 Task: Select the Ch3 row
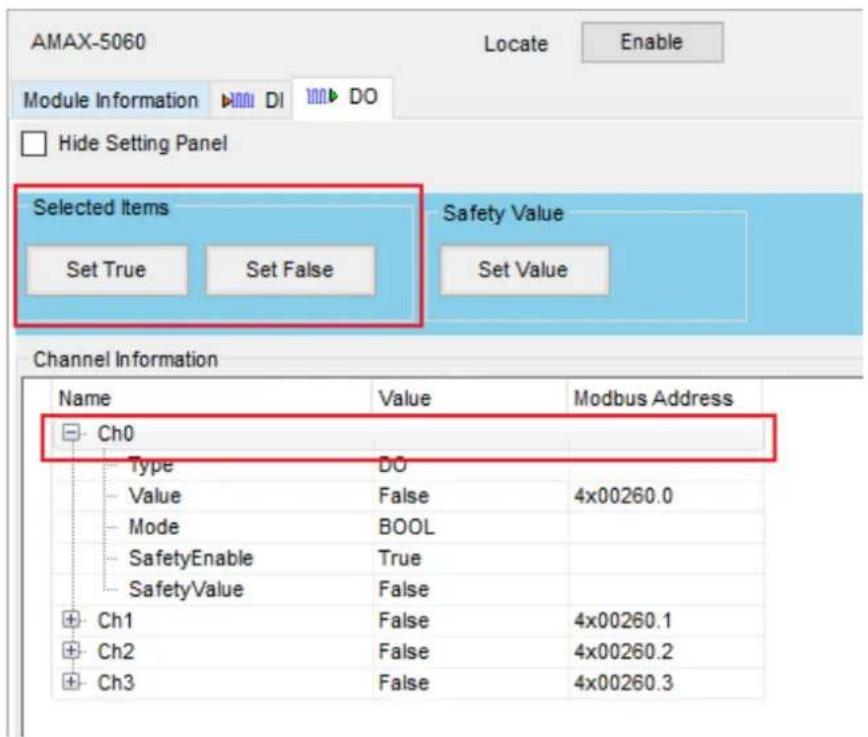tap(408, 682)
